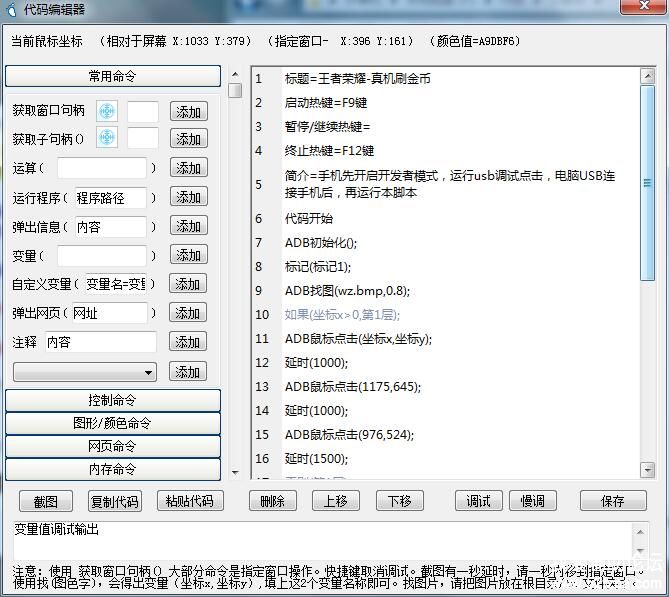Open the 网页命令 command section
669x597 pixels.
click(112, 446)
